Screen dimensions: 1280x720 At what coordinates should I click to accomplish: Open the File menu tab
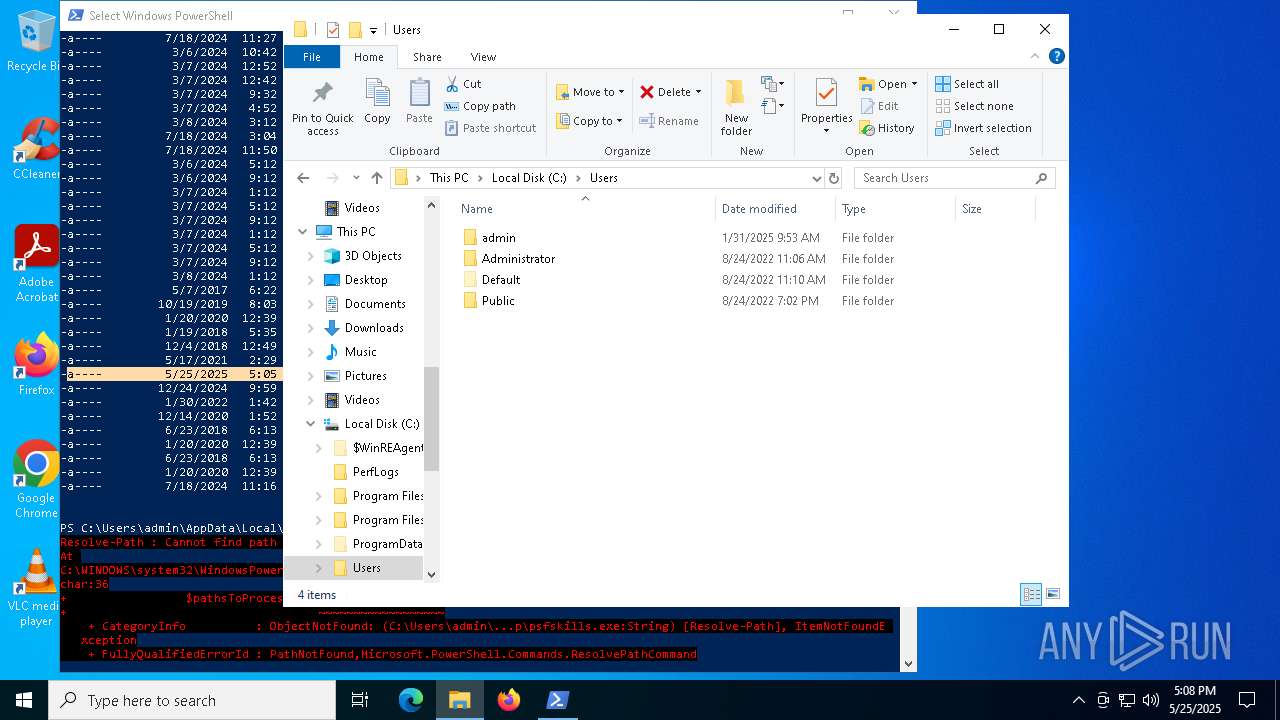312,57
